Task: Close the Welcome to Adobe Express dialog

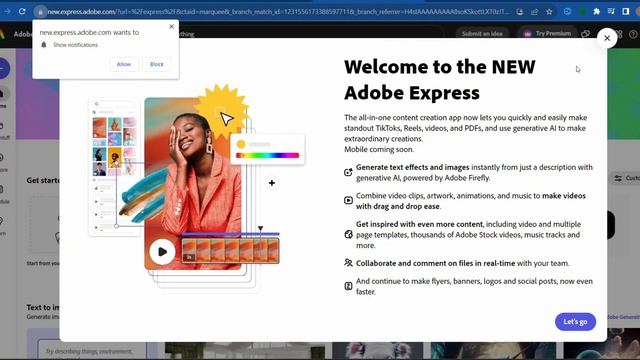Action: [x=607, y=38]
